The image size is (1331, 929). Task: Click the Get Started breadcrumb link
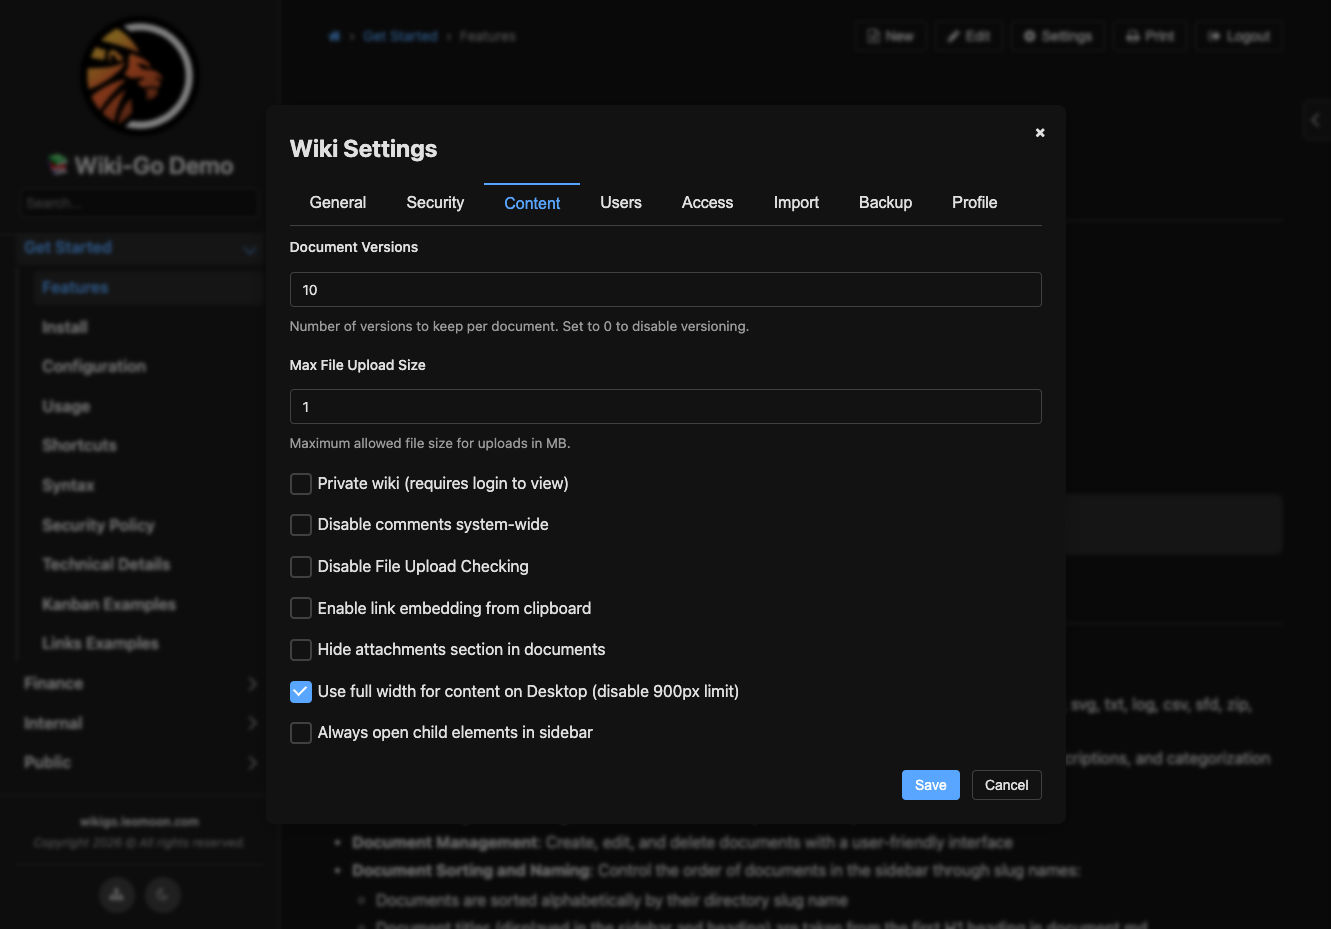pos(400,36)
